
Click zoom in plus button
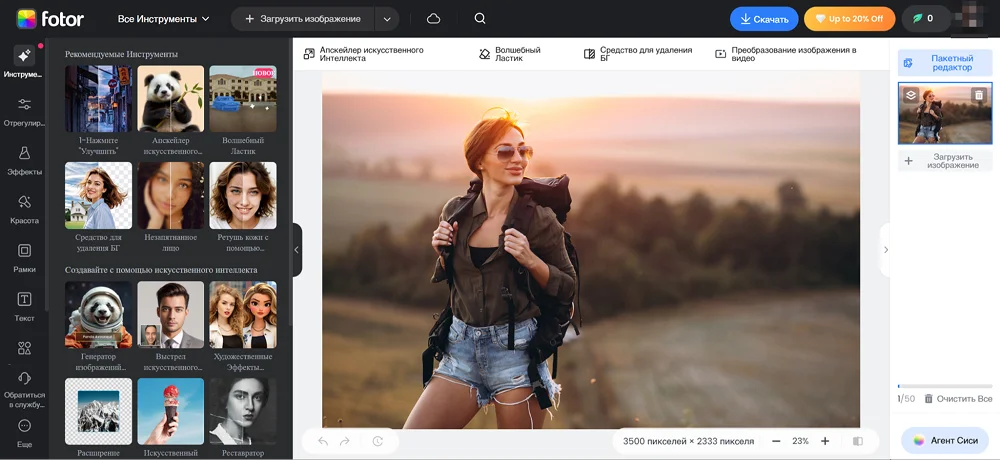click(825, 441)
